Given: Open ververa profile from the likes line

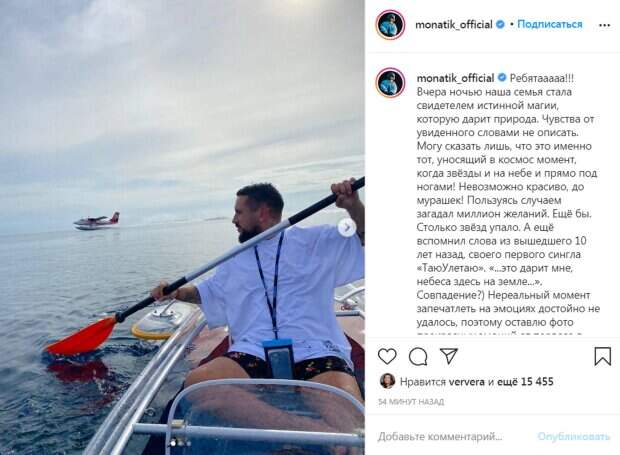Looking at the screenshot, I should pyautogui.click(x=466, y=382).
